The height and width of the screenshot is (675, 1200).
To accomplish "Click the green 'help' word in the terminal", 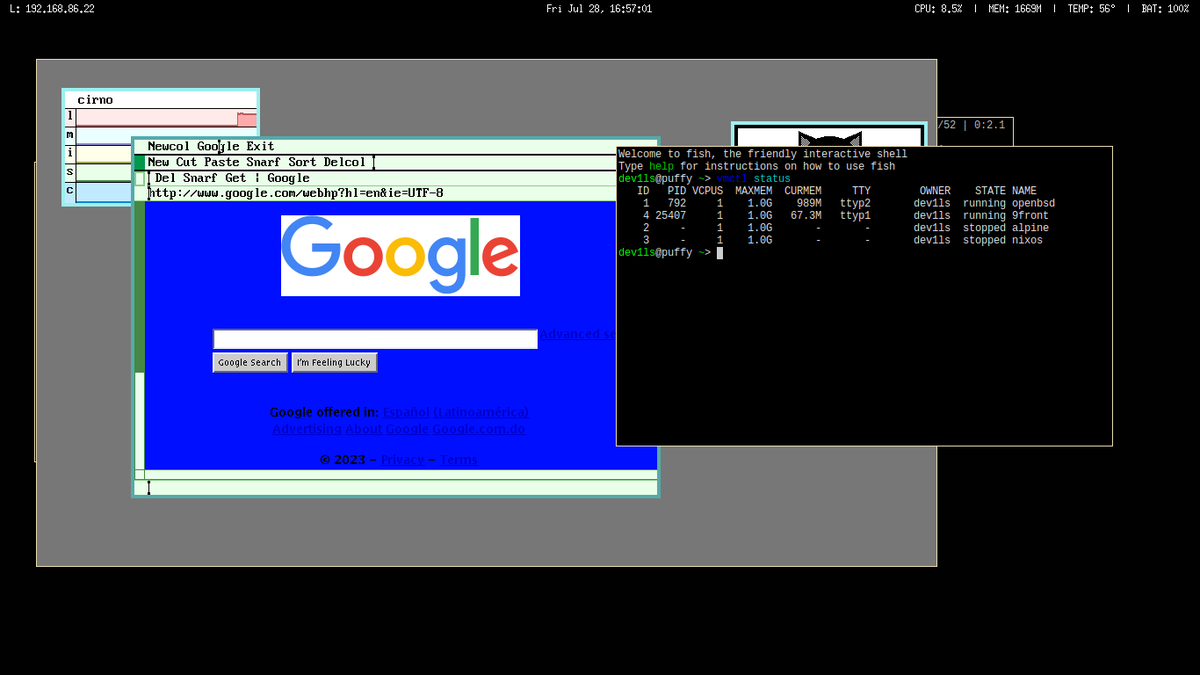I will (661, 166).
